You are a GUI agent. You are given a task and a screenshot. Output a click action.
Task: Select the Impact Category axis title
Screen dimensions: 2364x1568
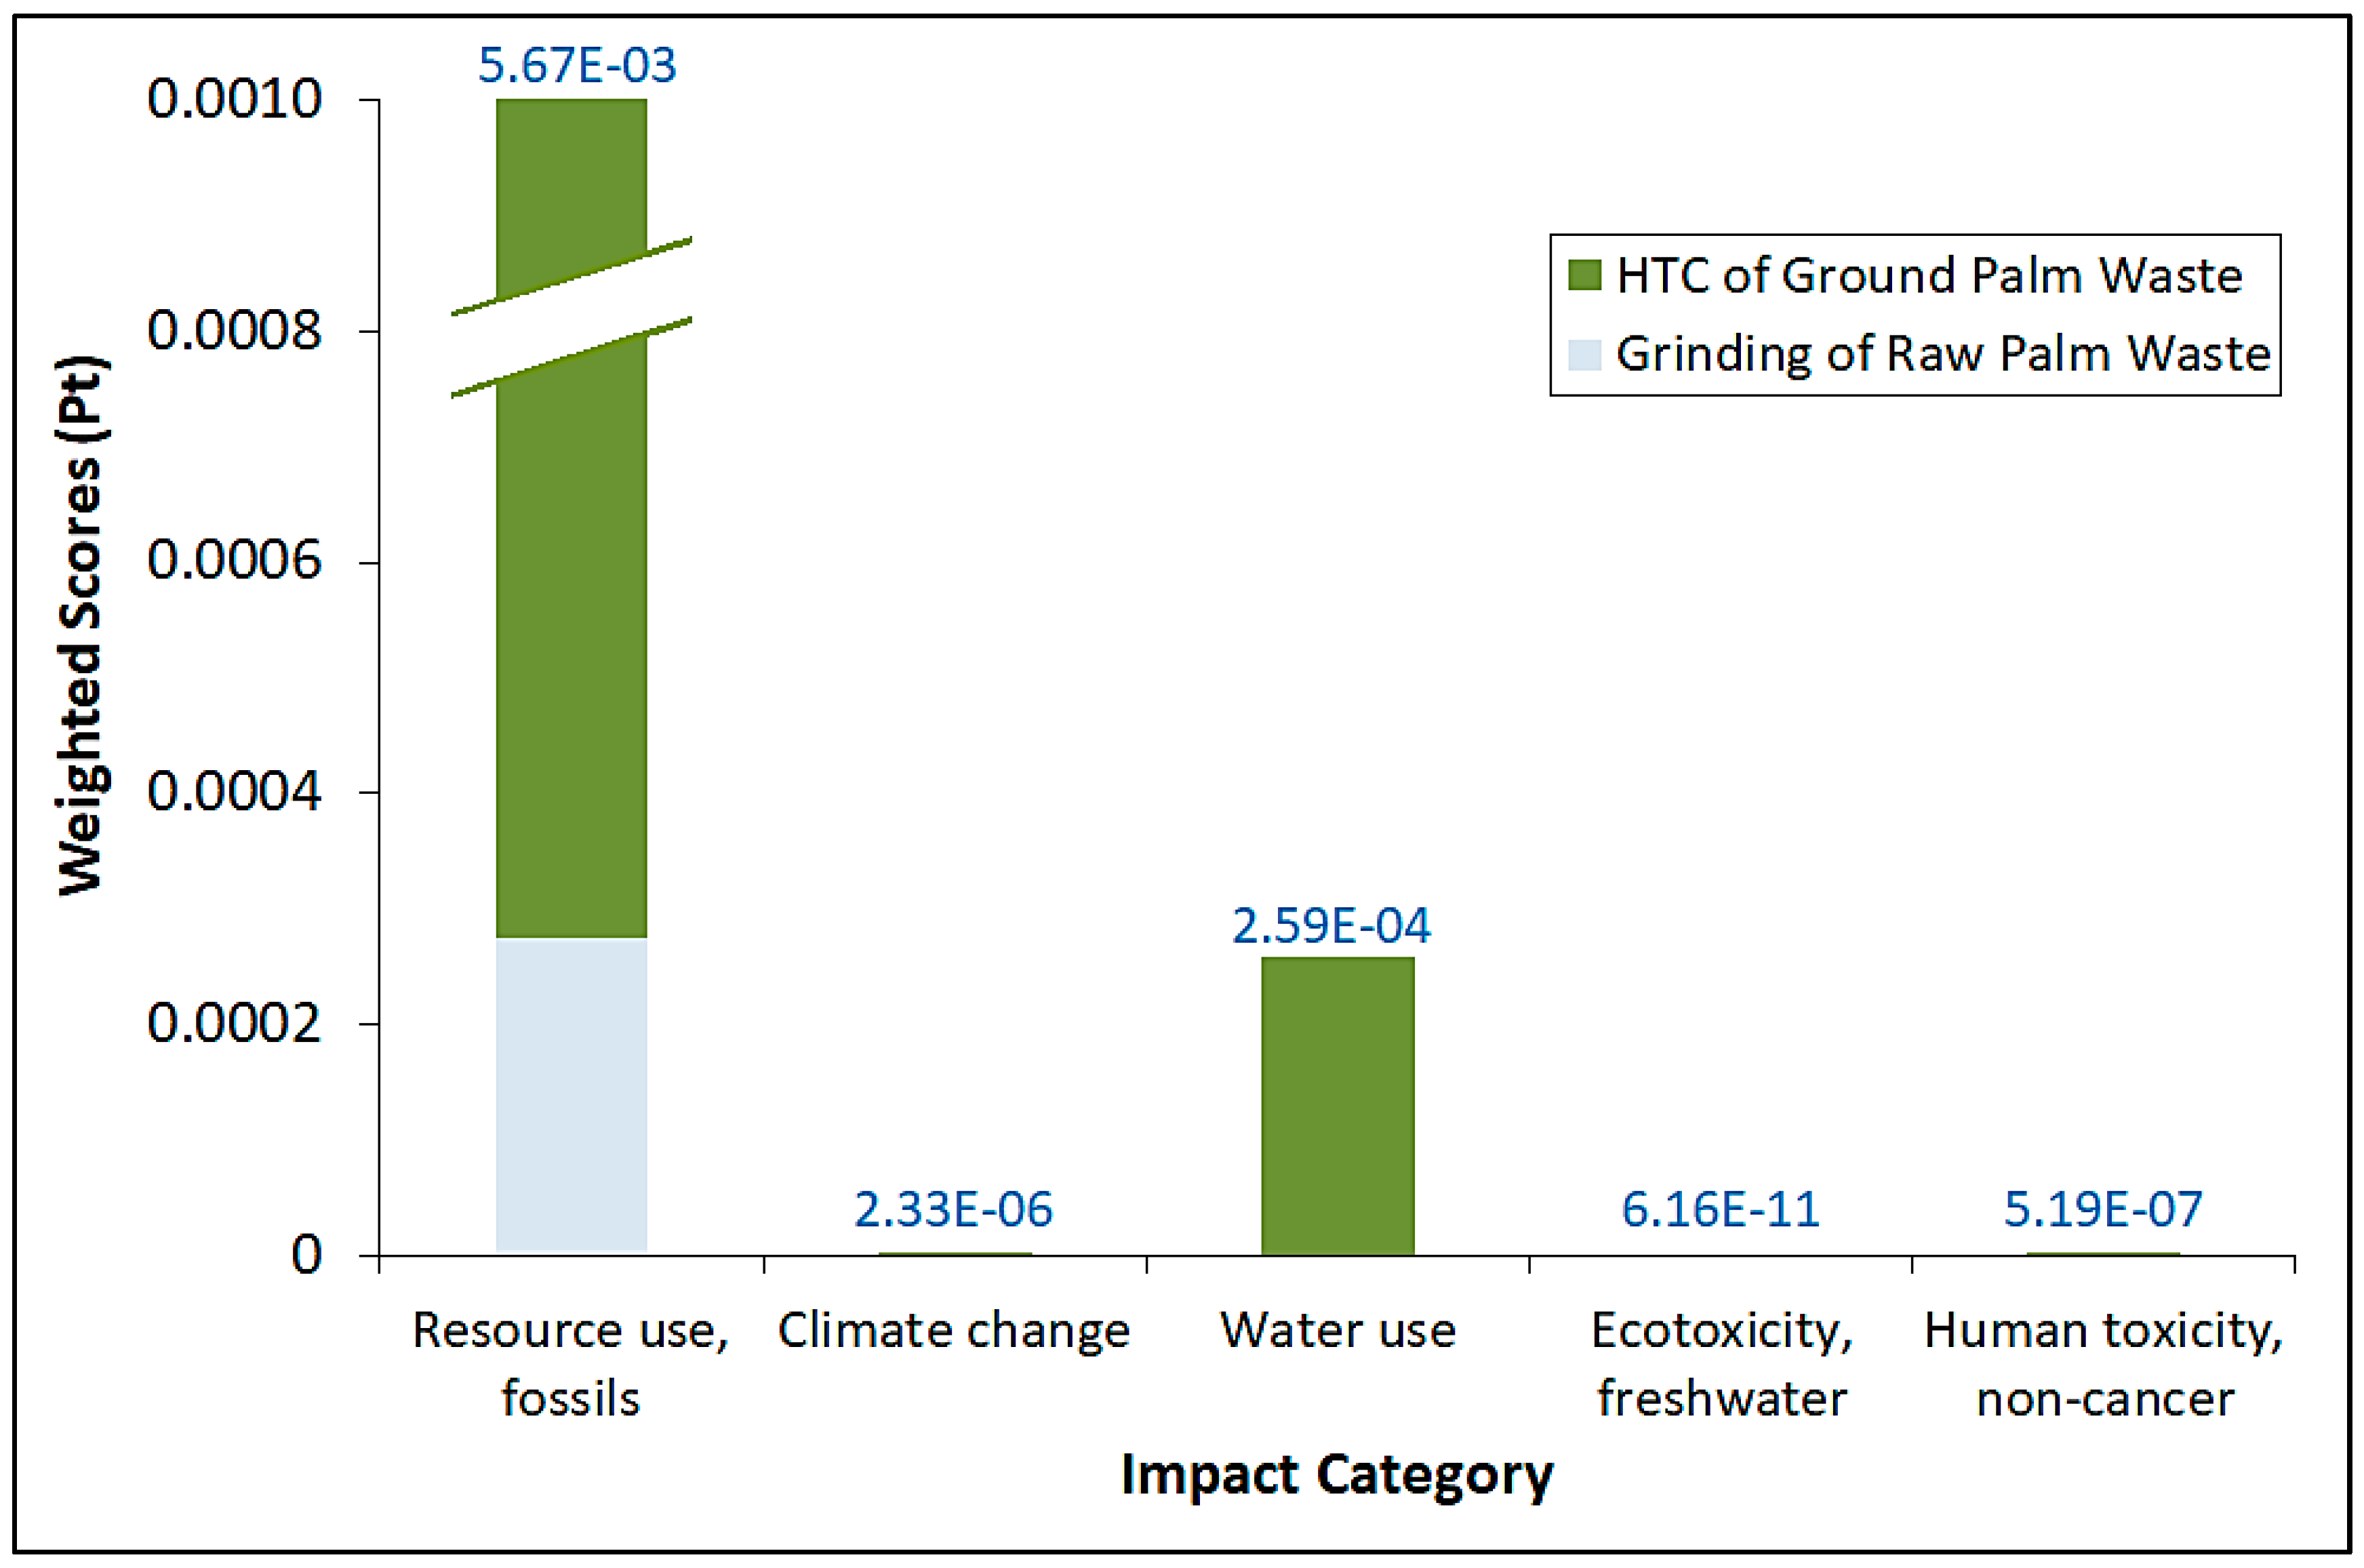[1337, 1475]
